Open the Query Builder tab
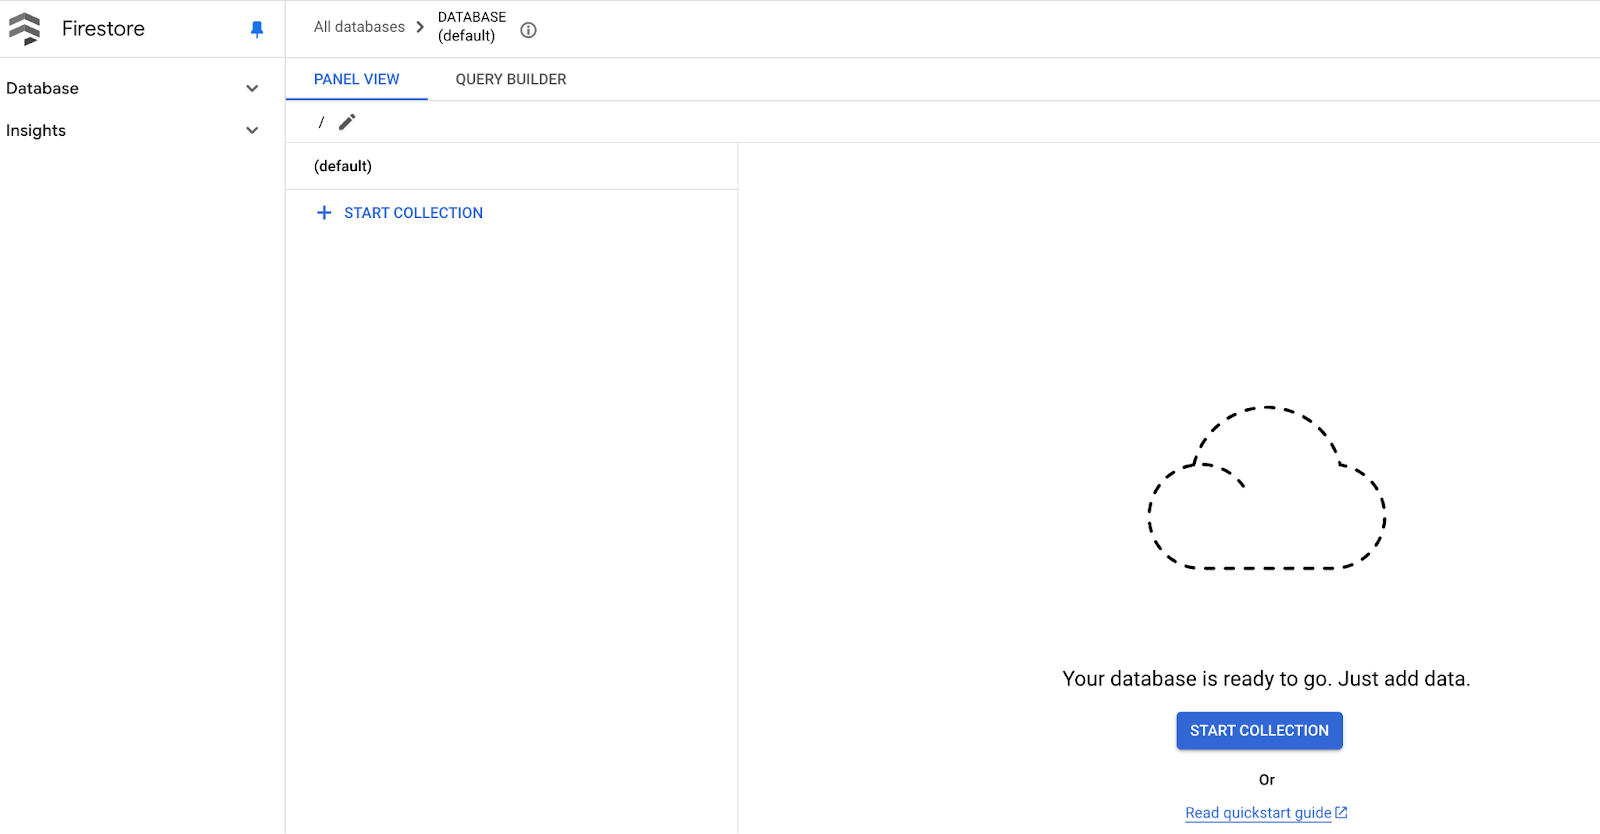This screenshot has width=1600, height=834. (510, 79)
